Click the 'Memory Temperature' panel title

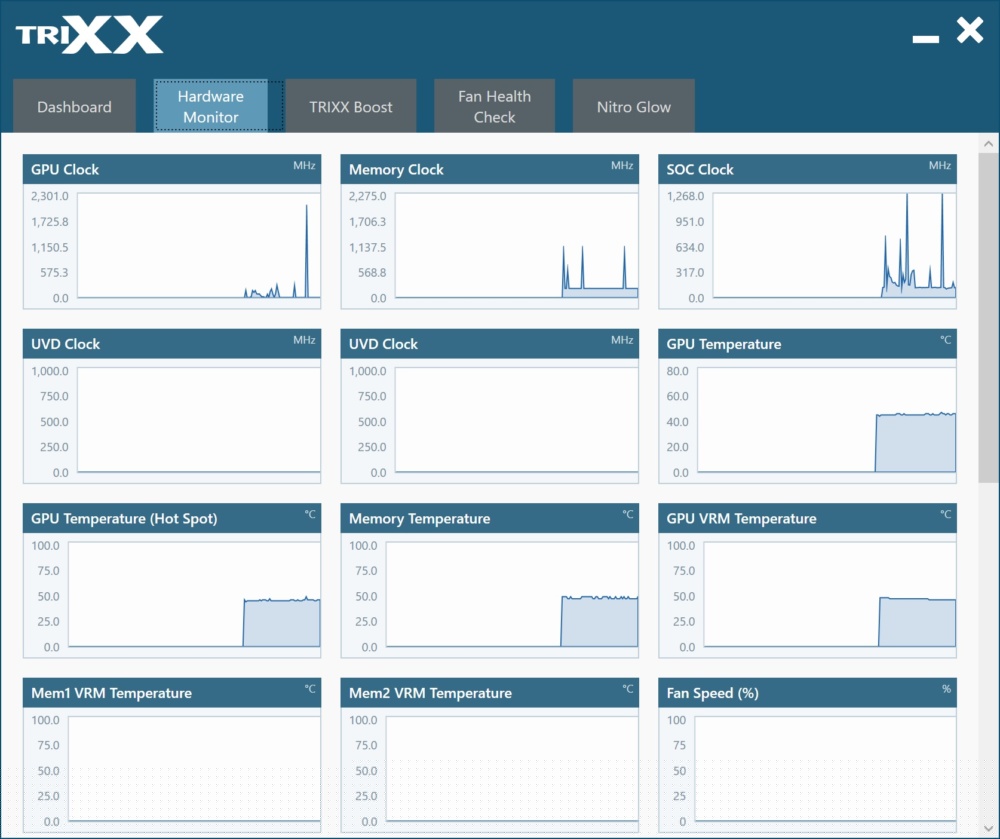coord(420,519)
